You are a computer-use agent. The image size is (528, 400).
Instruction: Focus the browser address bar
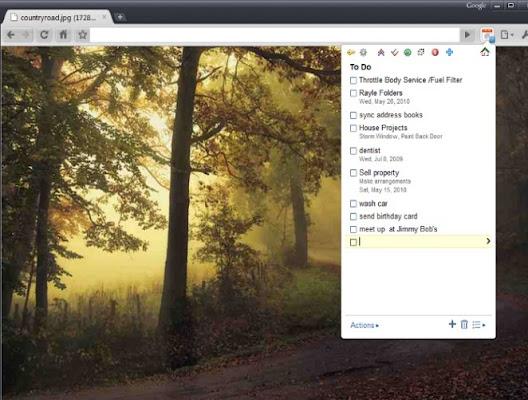pos(274,35)
